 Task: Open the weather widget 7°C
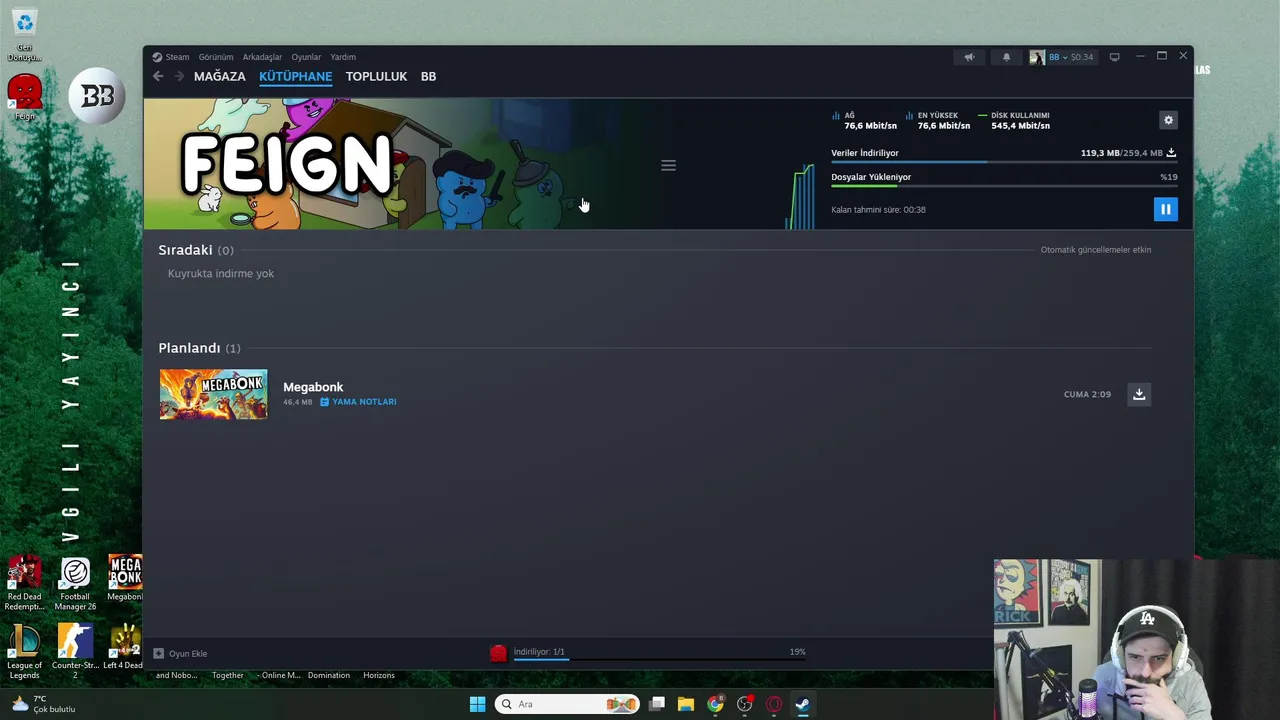pos(45,704)
